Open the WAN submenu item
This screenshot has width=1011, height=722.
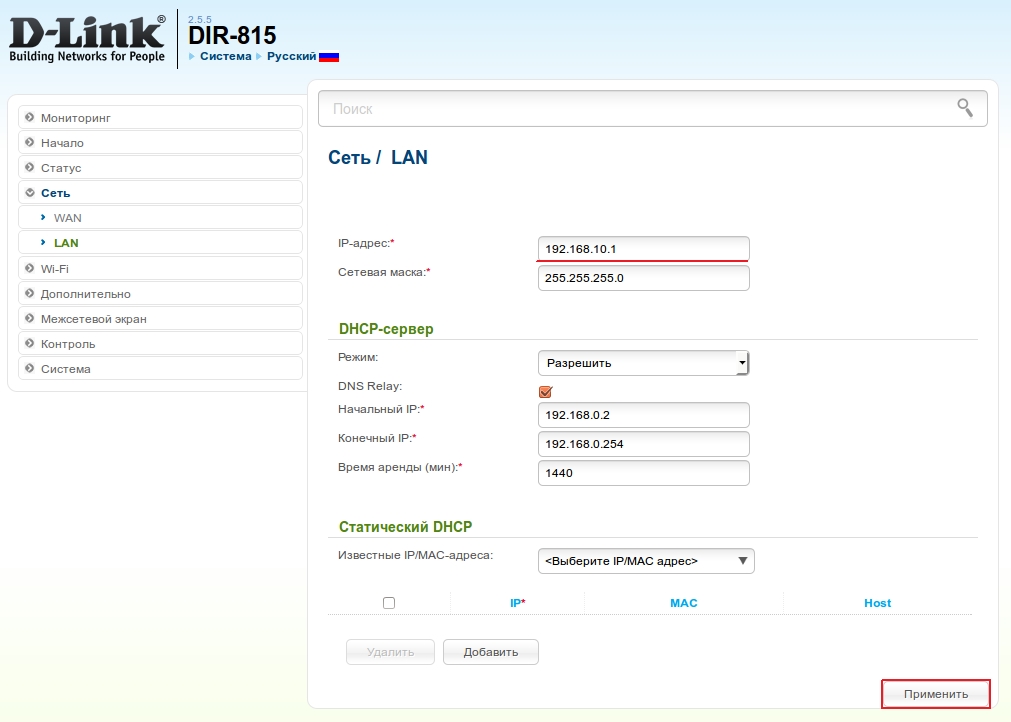tap(68, 218)
